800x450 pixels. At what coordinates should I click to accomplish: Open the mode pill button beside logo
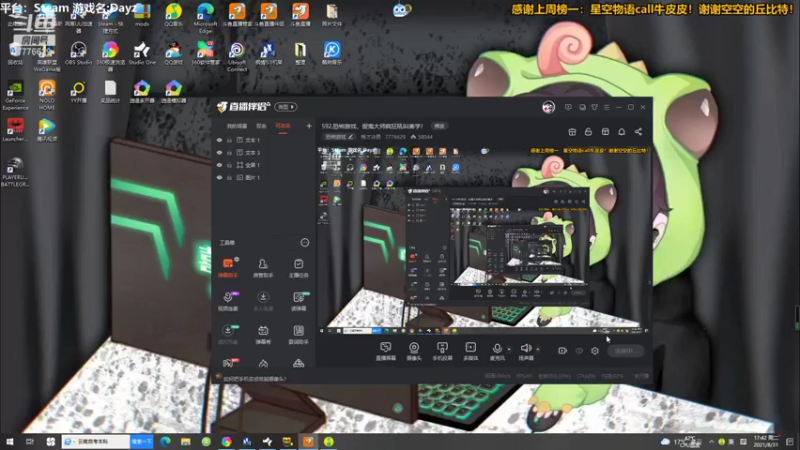pos(286,107)
